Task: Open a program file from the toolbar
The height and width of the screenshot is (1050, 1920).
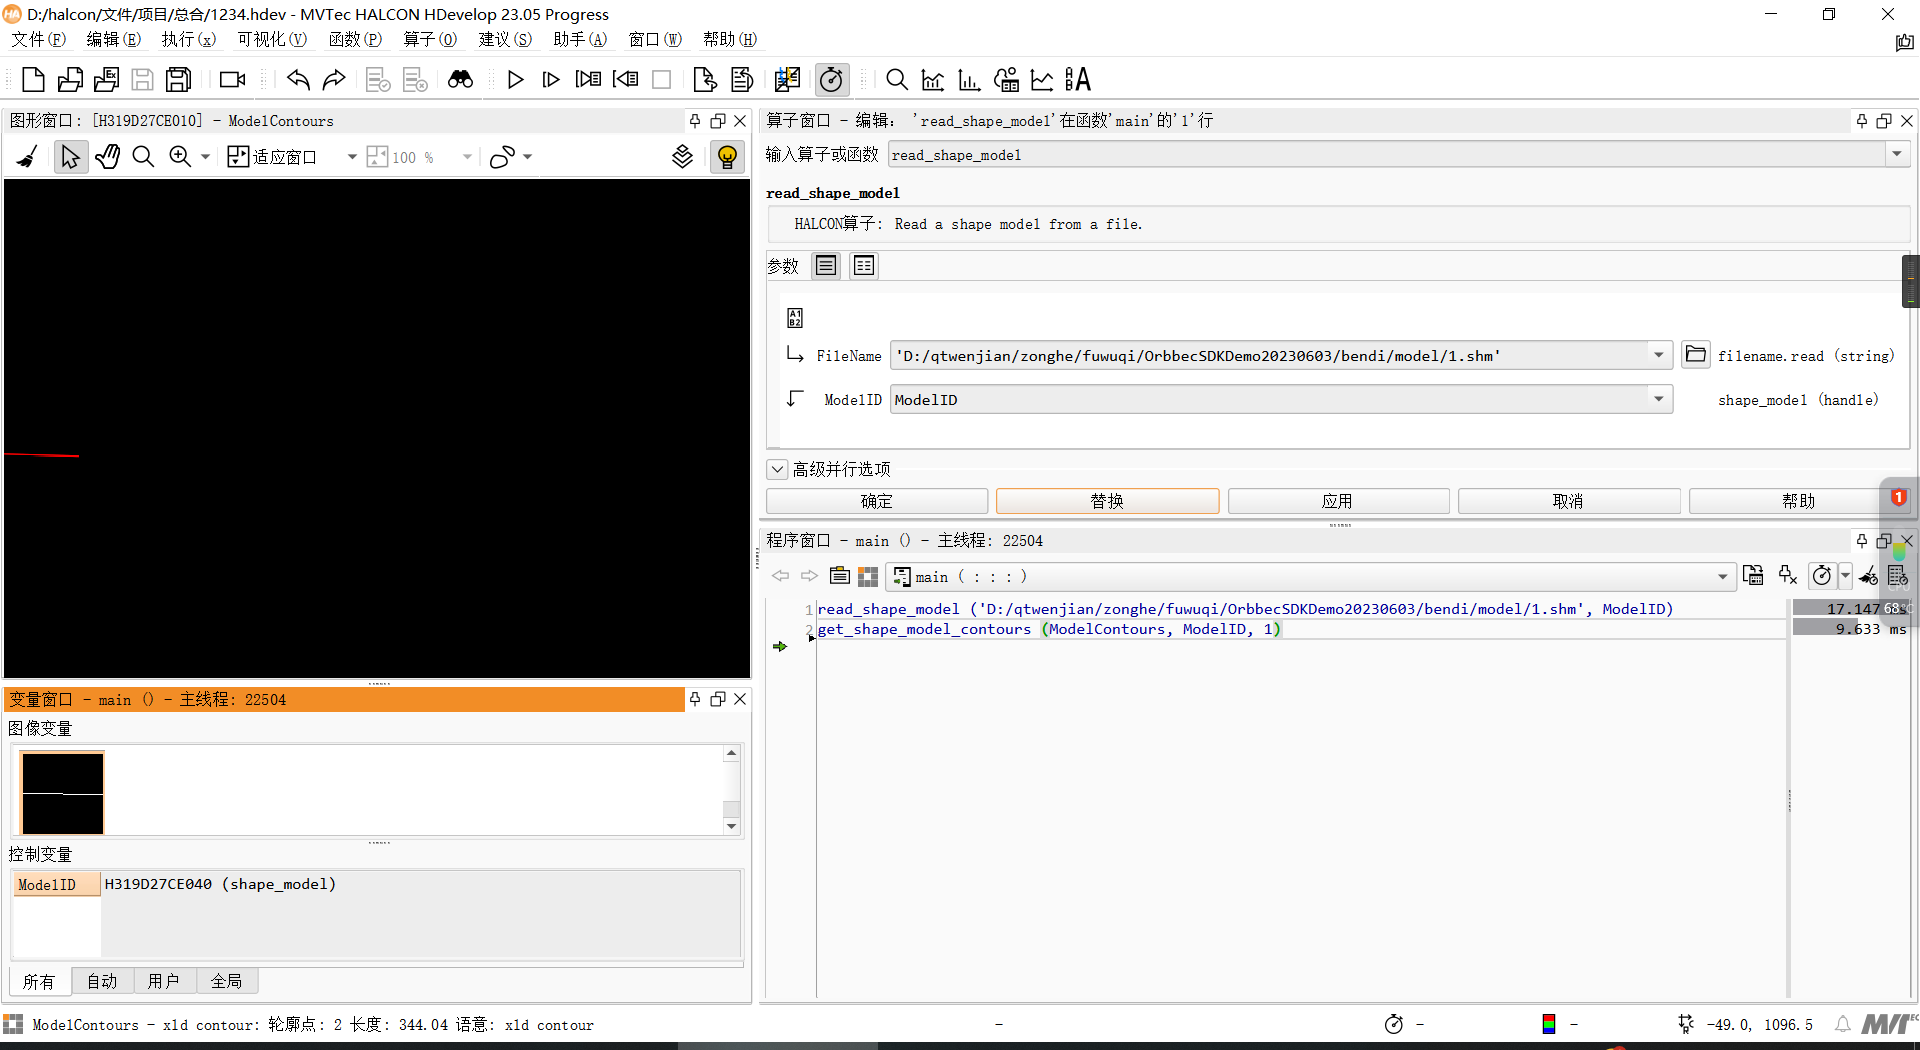Action: pyautogui.click(x=70, y=80)
